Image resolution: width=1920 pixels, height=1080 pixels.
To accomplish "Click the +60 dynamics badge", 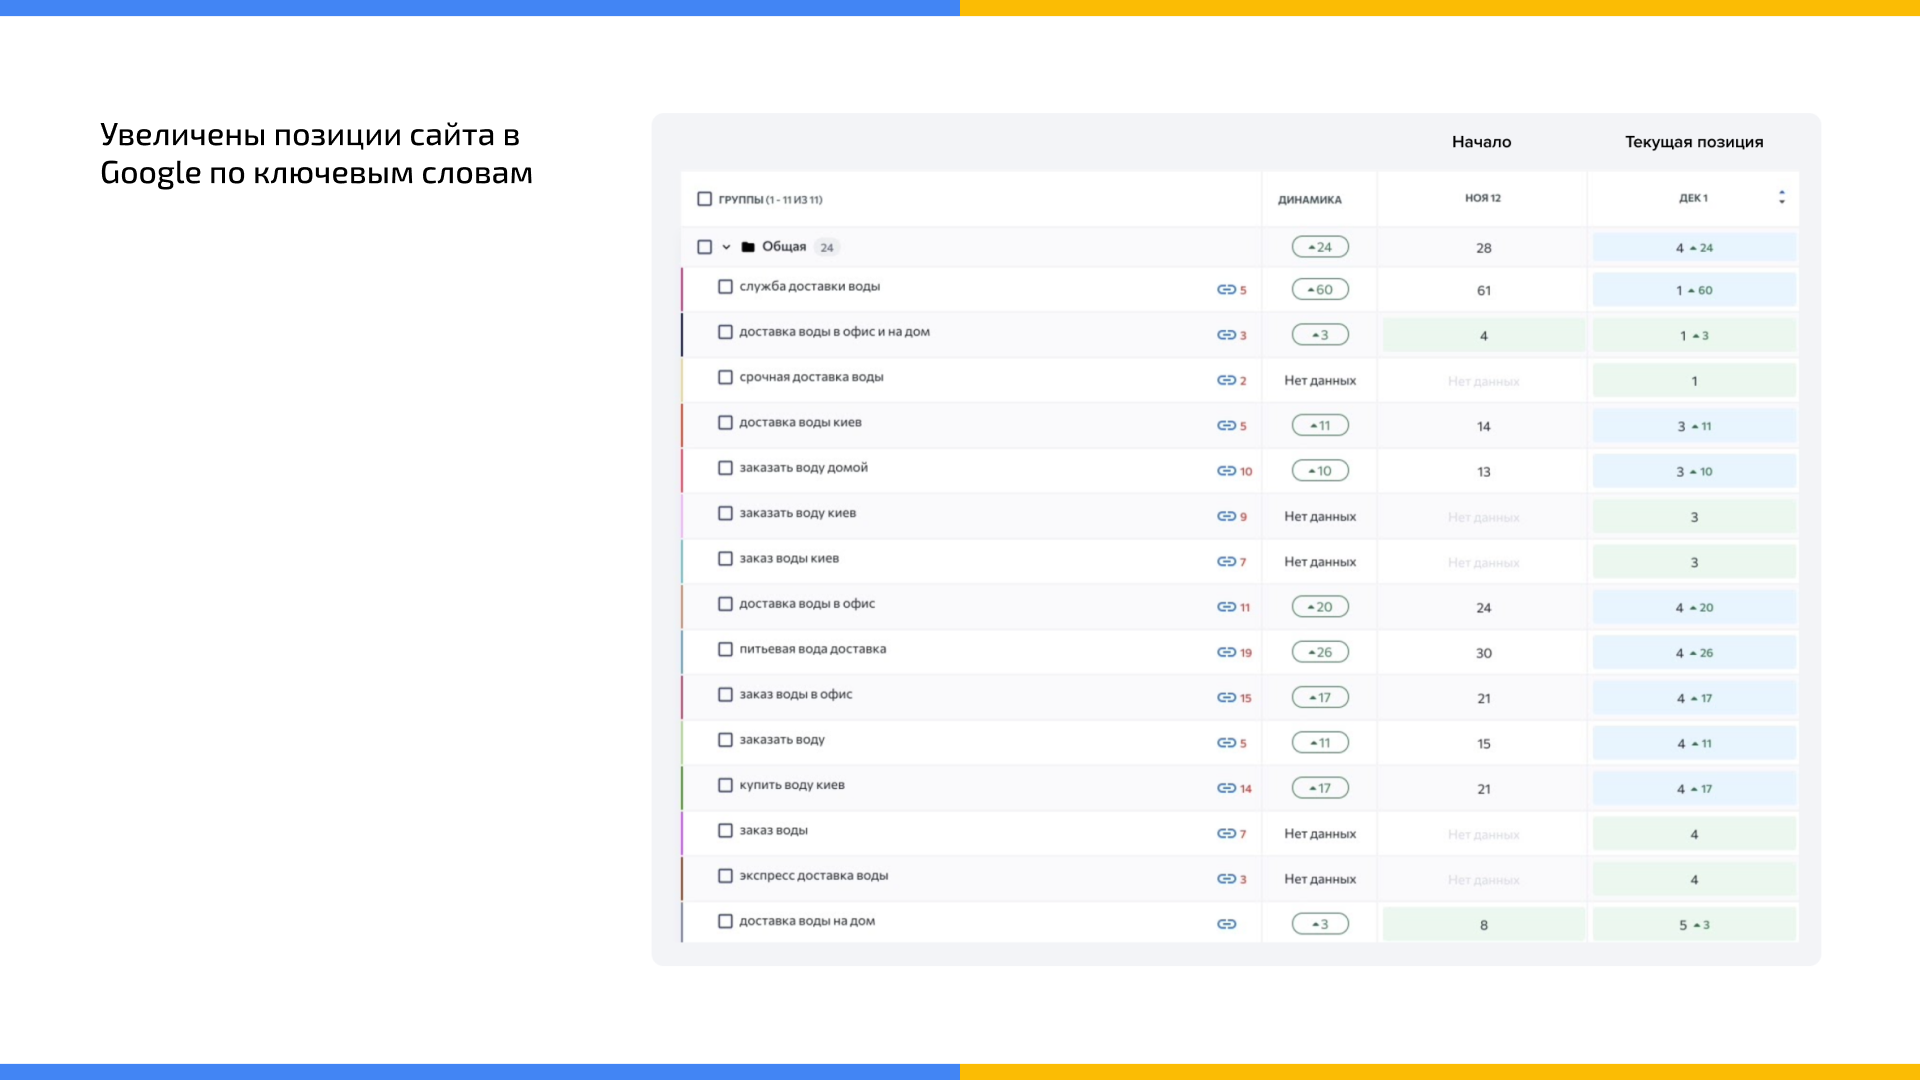I will click(1320, 289).
